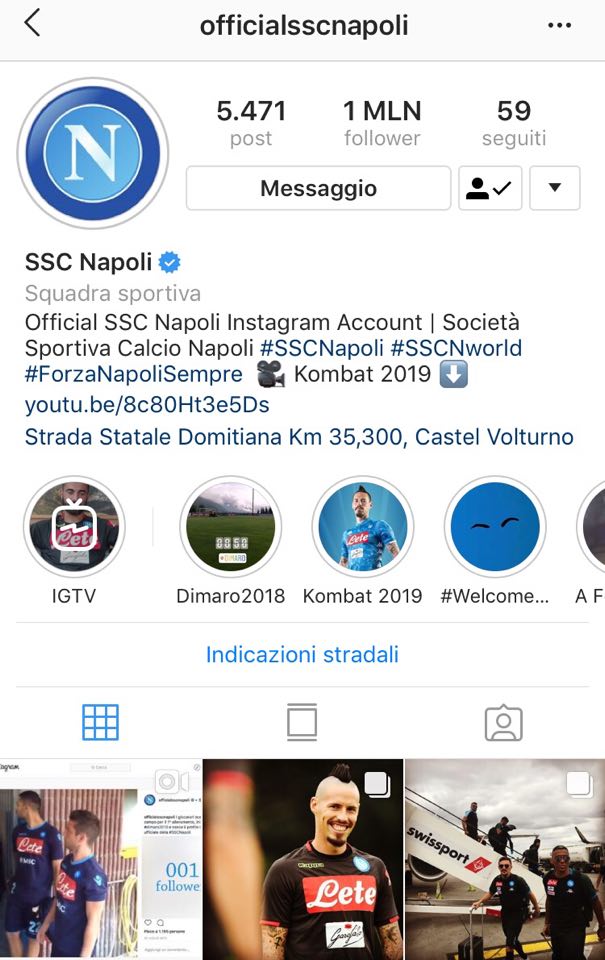The width and height of the screenshot is (605, 960).
Task: Open the Kombat 2019 story highlight
Action: pos(363,527)
